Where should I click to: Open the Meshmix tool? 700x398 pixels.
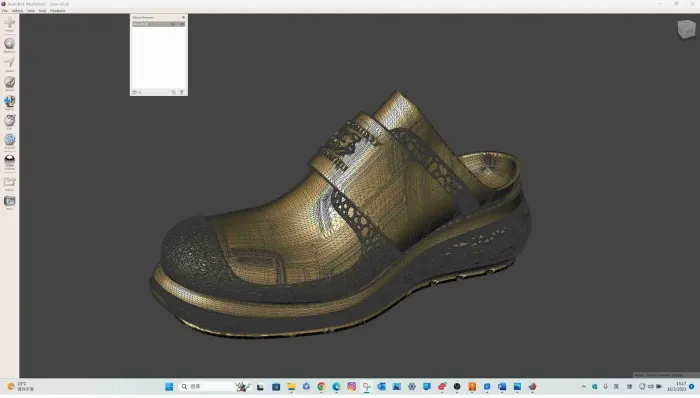[x=9, y=43]
